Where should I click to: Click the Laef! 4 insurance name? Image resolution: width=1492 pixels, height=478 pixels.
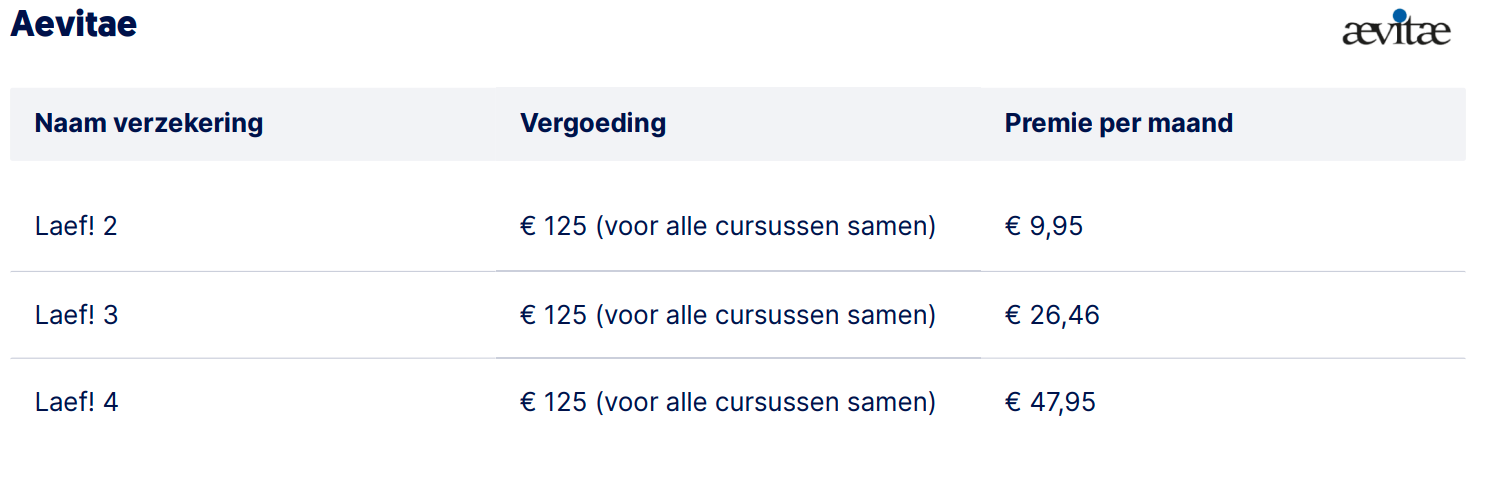(x=76, y=403)
